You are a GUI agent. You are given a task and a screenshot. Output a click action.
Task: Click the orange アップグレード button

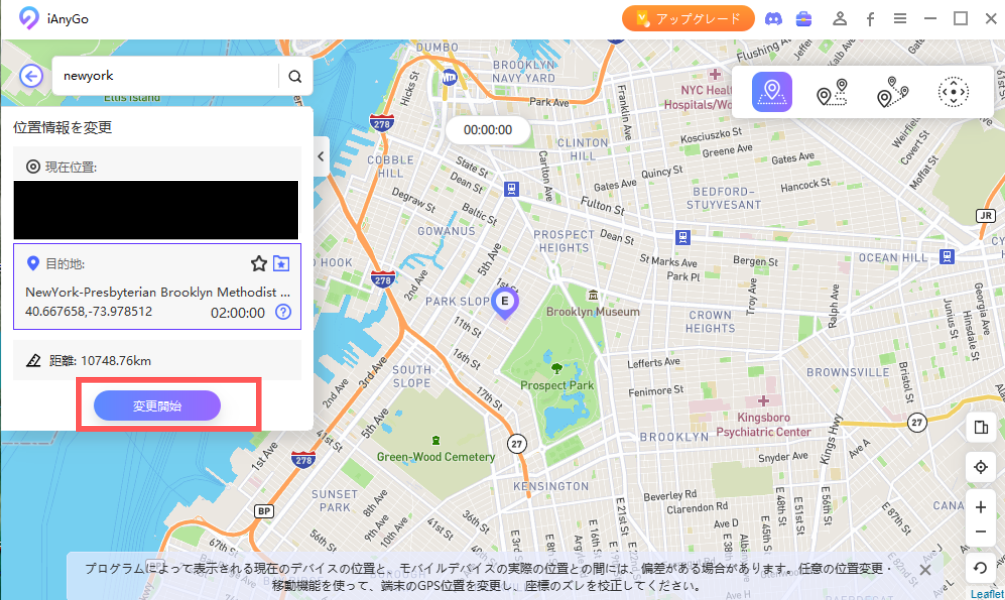(687, 19)
